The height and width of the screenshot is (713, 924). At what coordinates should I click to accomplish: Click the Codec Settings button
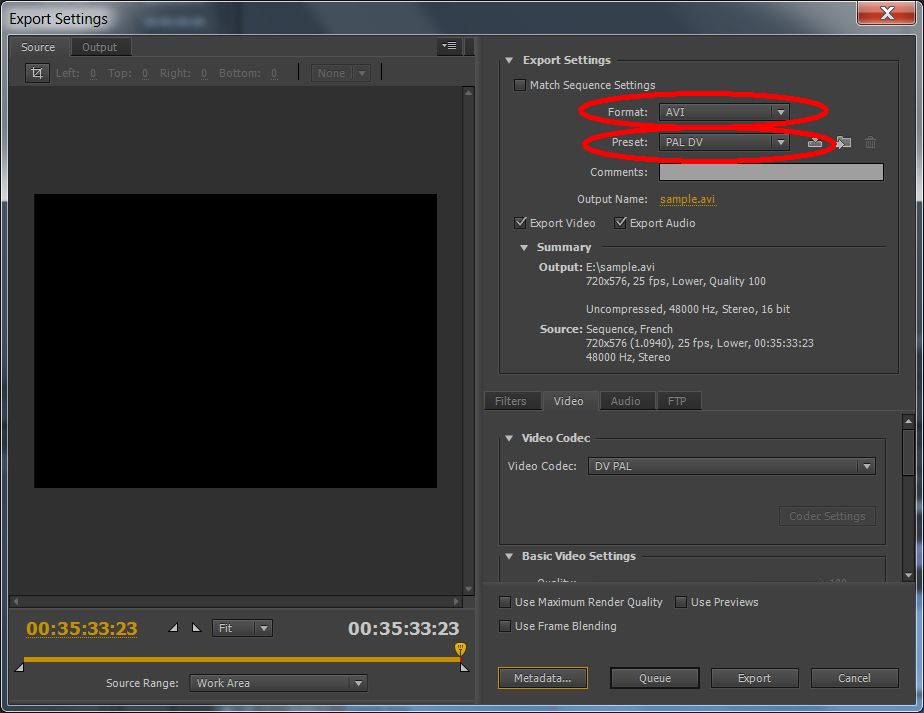coord(827,516)
